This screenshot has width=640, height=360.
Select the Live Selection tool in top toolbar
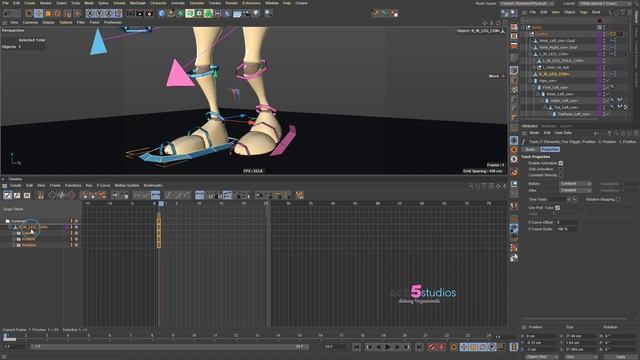click(x=29, y=13)
